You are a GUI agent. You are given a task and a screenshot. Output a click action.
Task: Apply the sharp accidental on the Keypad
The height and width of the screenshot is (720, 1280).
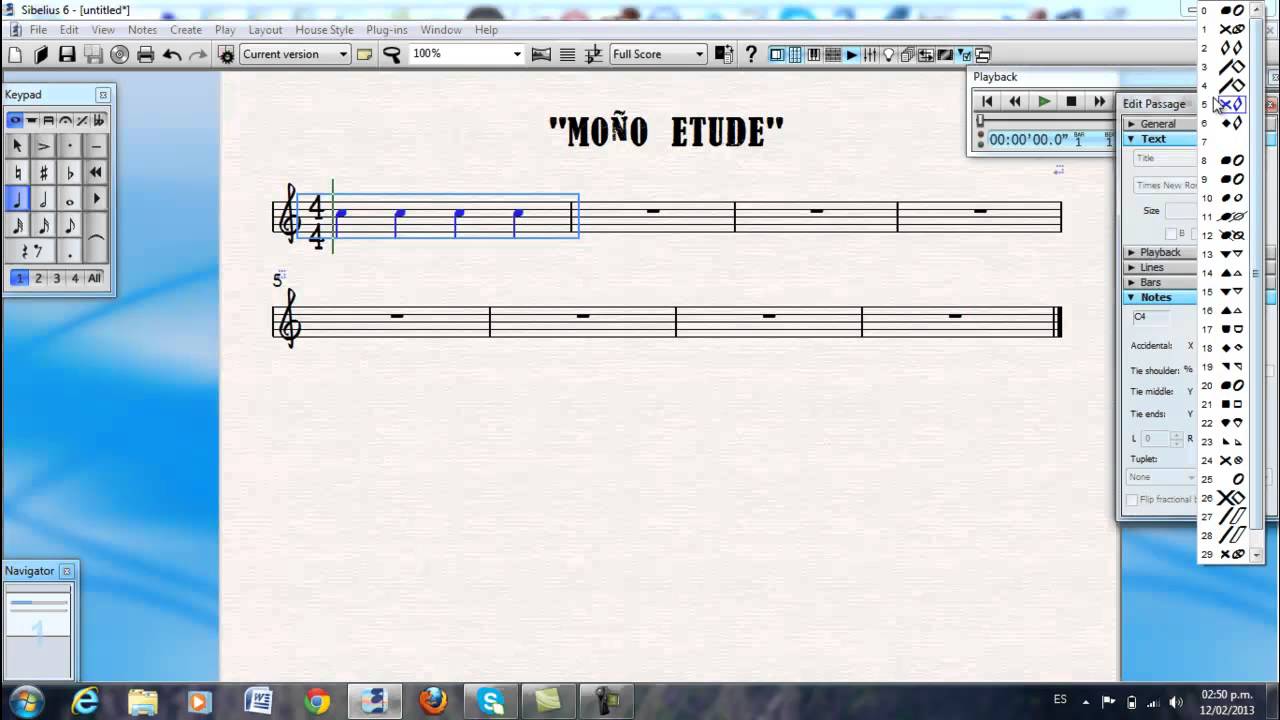pos(44,173)
